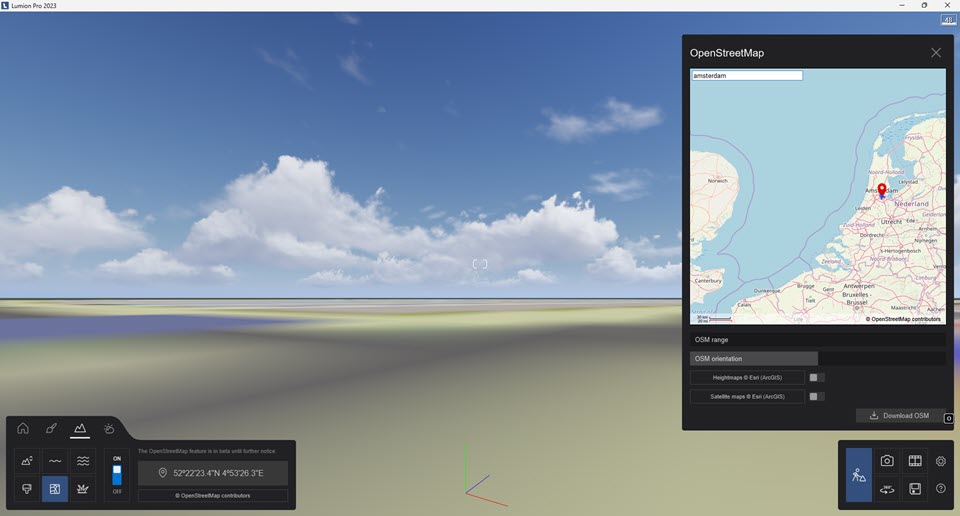960x516 pixels.
Task: Click the OpenStreetMap contributors map attribution link
Action: [x=903, y=319]
